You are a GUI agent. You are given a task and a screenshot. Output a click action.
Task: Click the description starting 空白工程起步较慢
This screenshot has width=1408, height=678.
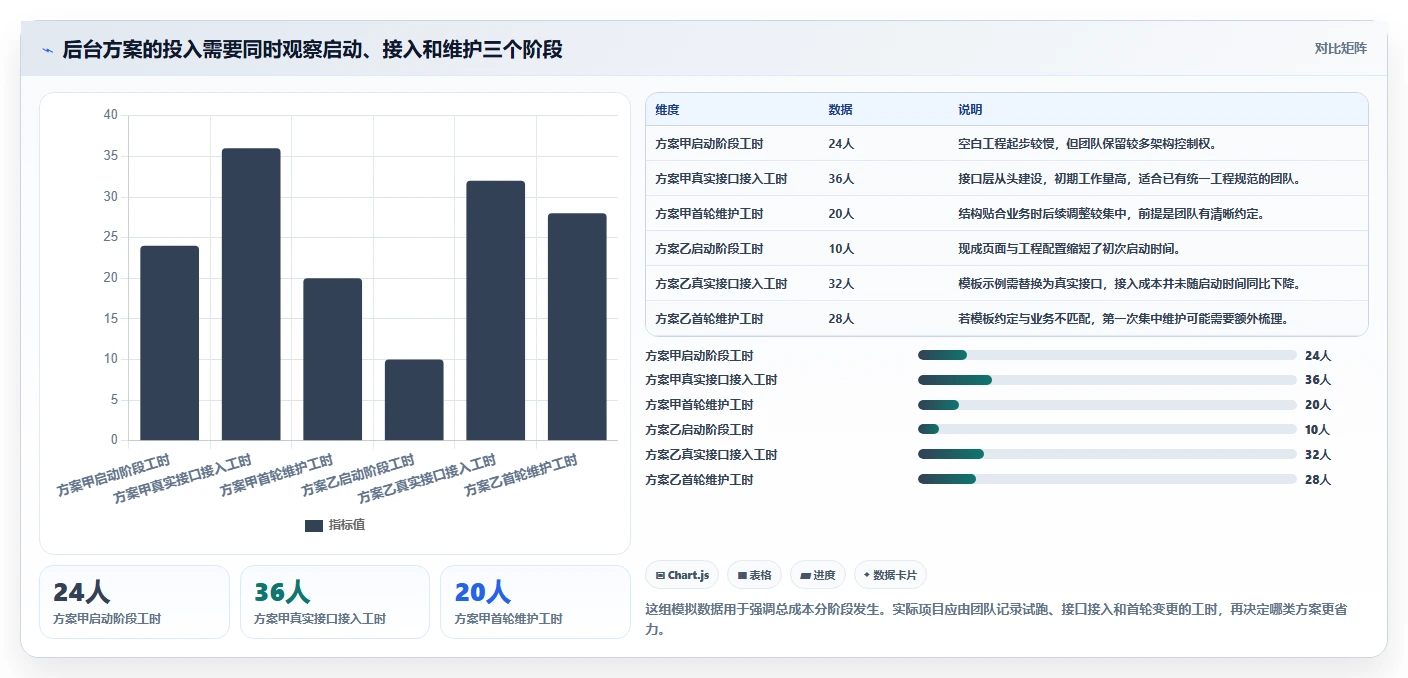pyautogui.click(x=1087, y=144)
